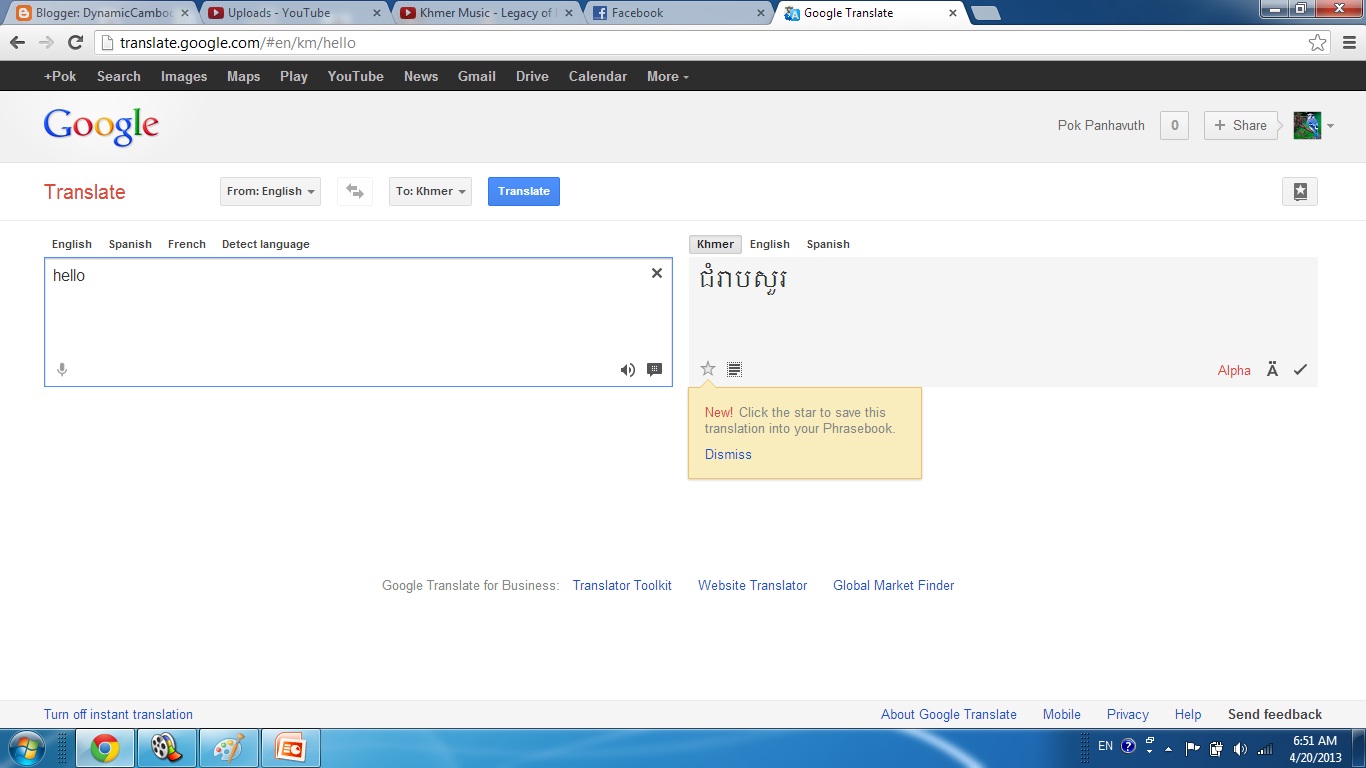Show example usage speech bubble icon
This screenshot has width=1366, height=768.
[655, 370]
